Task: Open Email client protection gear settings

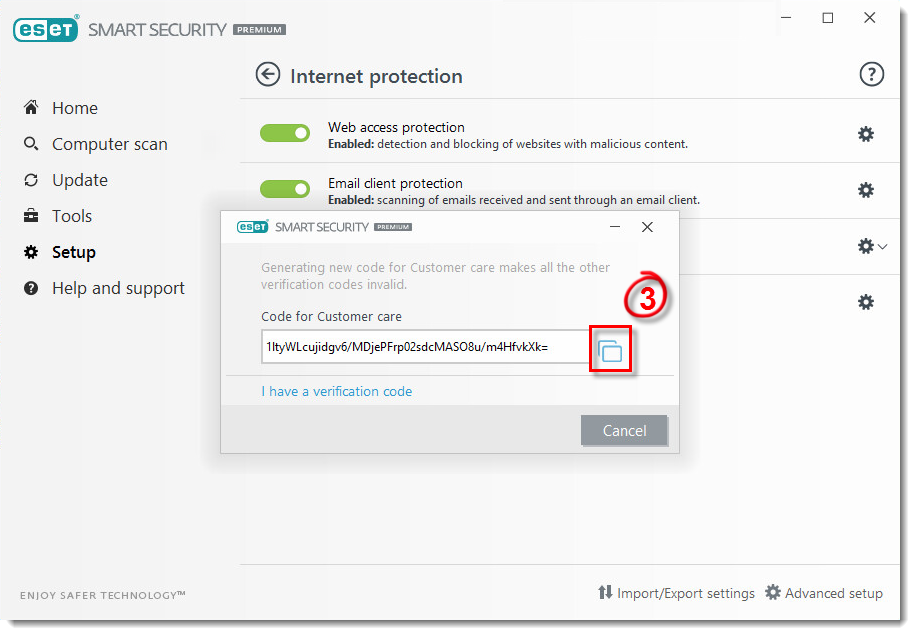Action: [866, 190]
